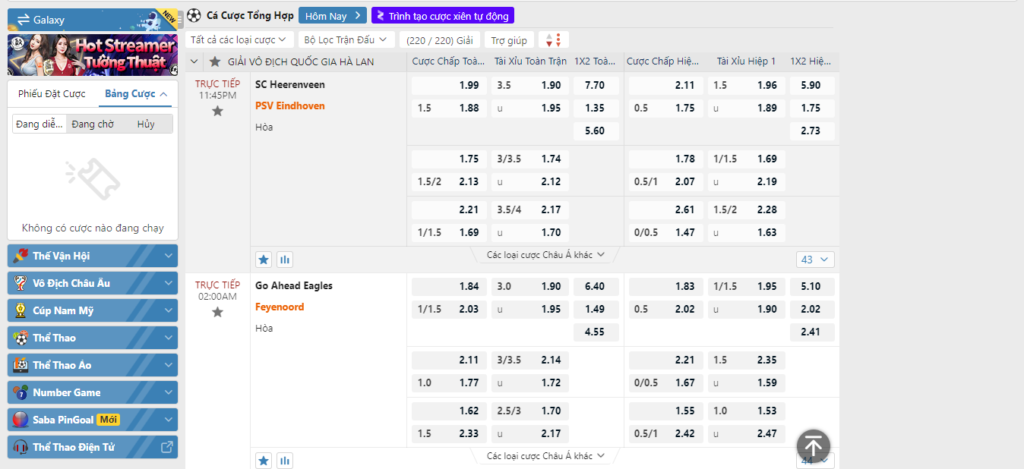Select the Hủy tab
This screenshot has height=469, width=1024.
[146, 124]
